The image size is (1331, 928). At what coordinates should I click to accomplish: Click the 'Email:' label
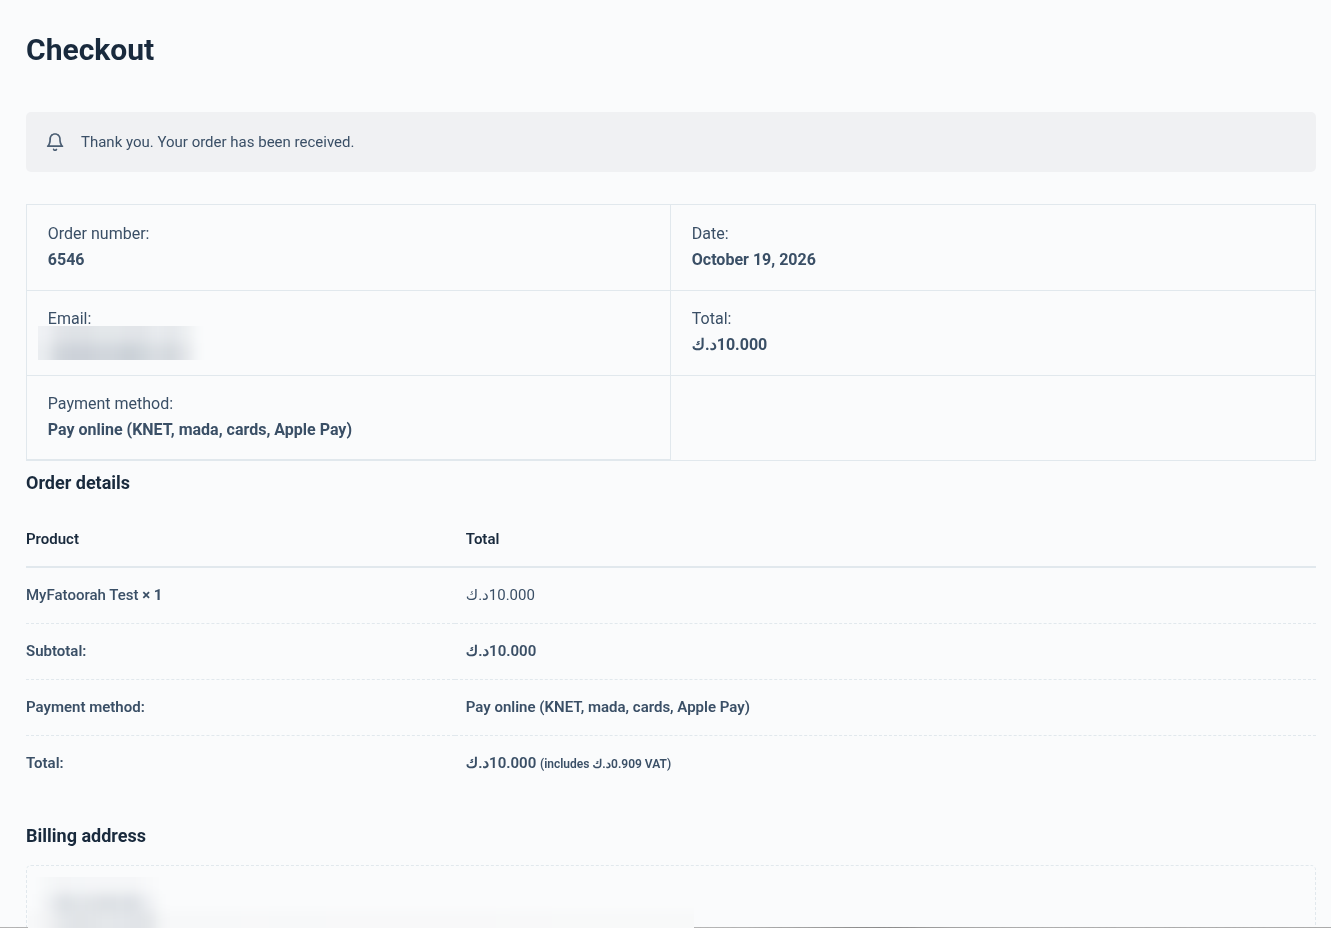coord(69,318)
